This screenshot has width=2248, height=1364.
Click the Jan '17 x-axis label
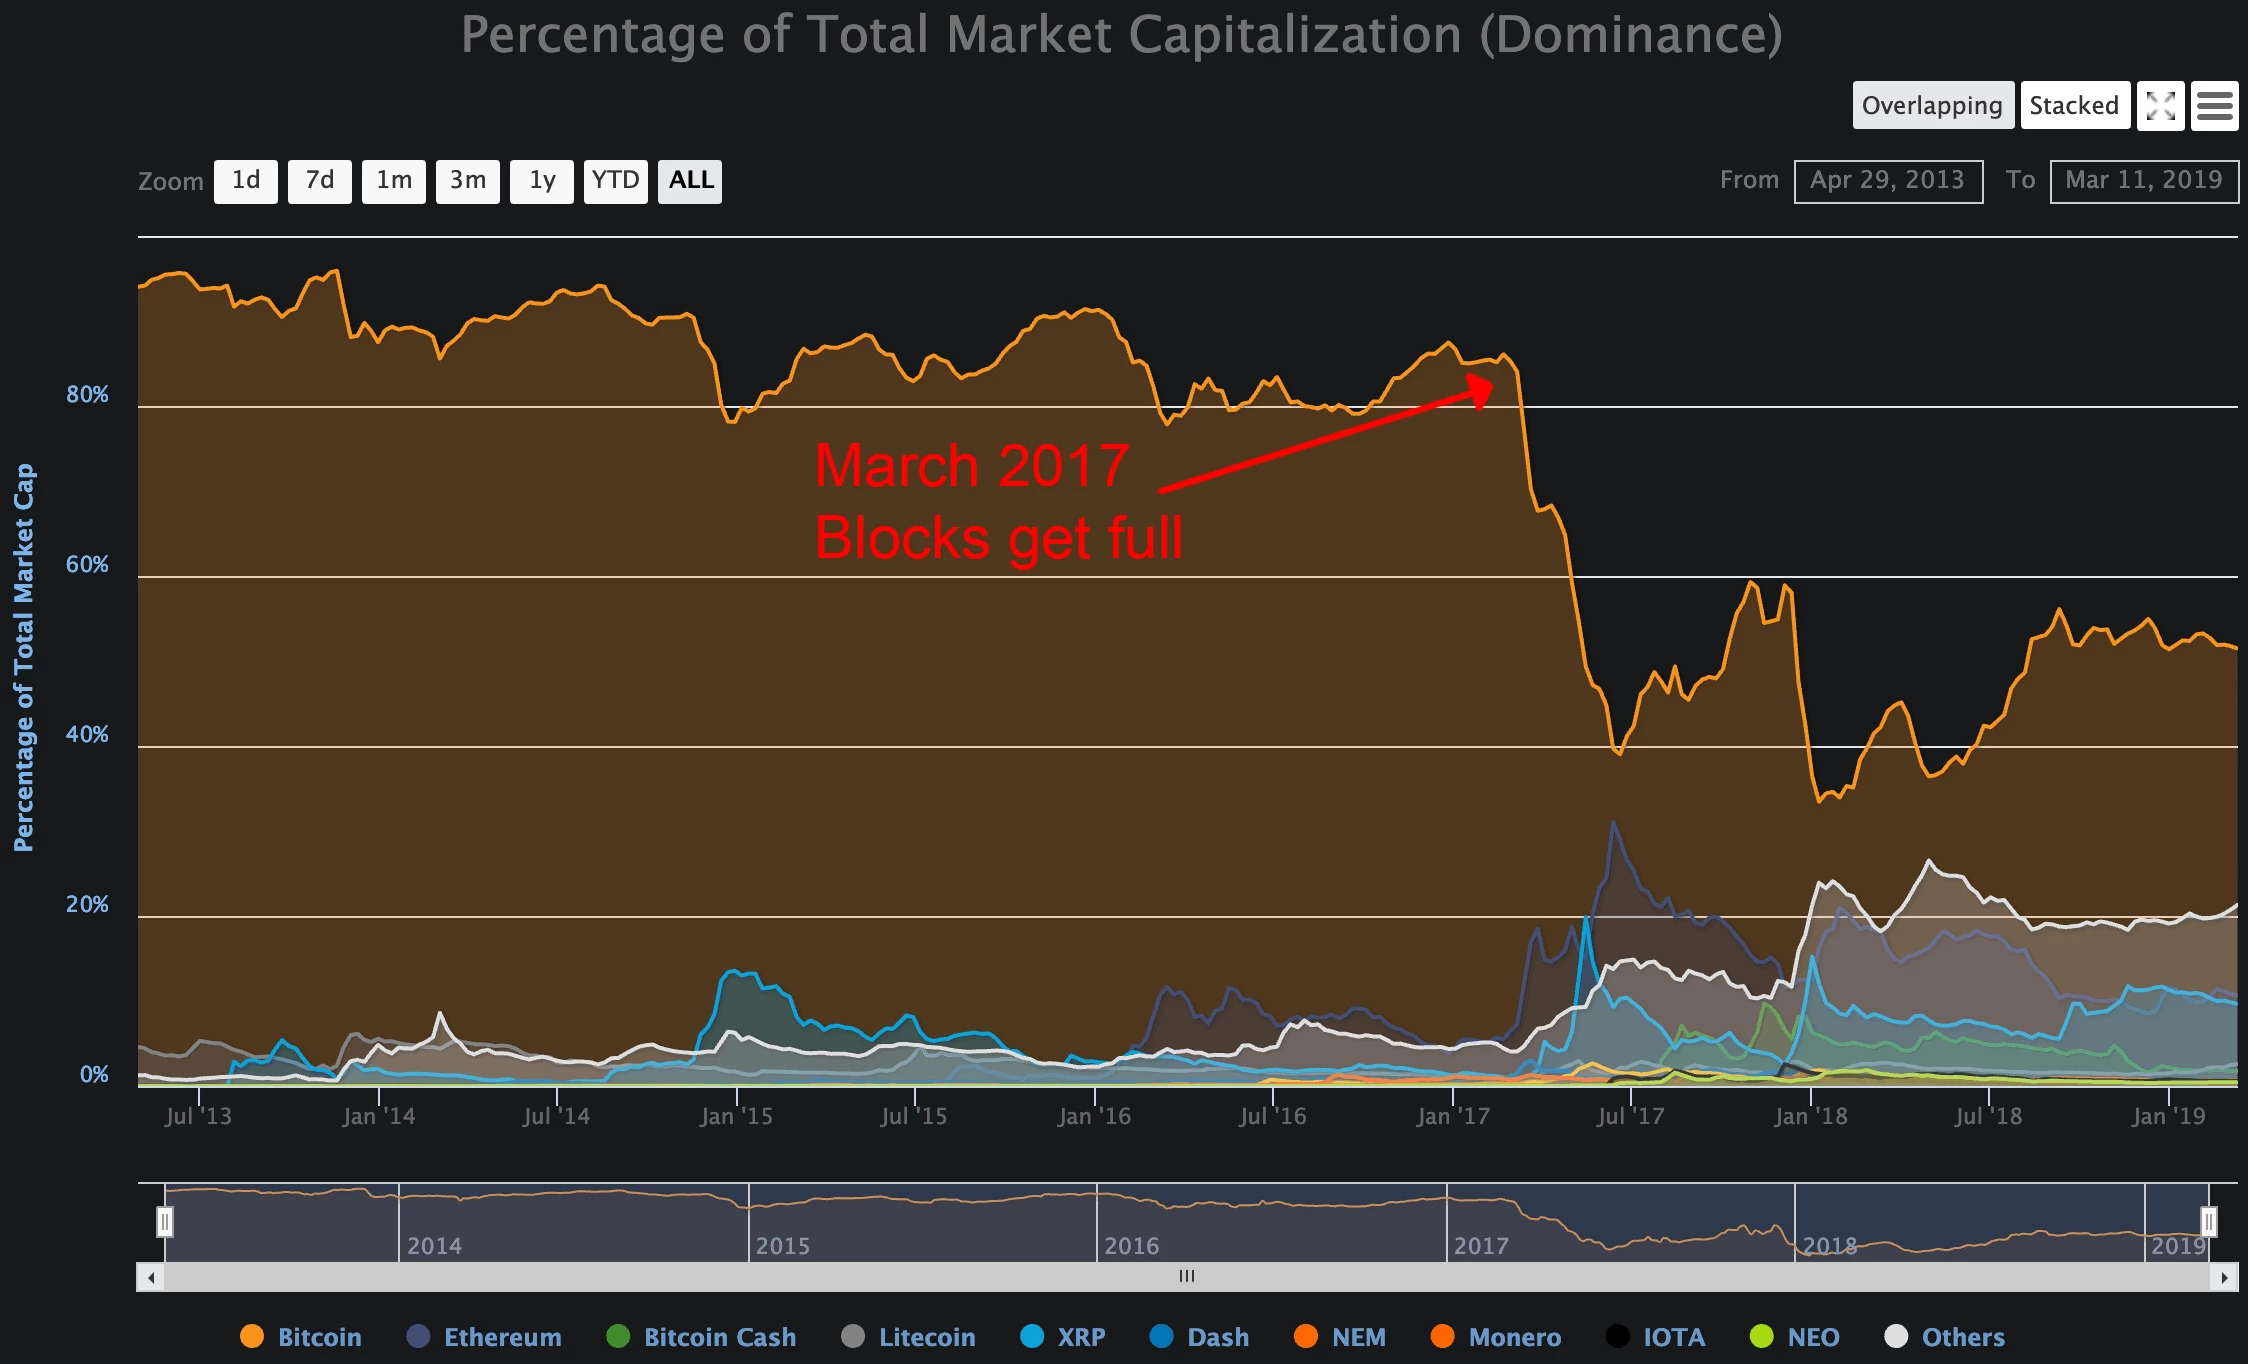pos(1453,1116)
